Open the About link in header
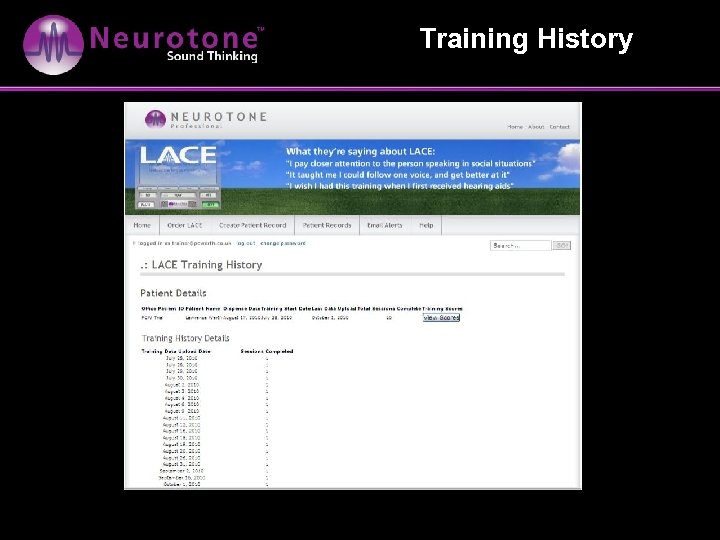Viewport: 720px width, 540px height. click(x=536, y=127)
